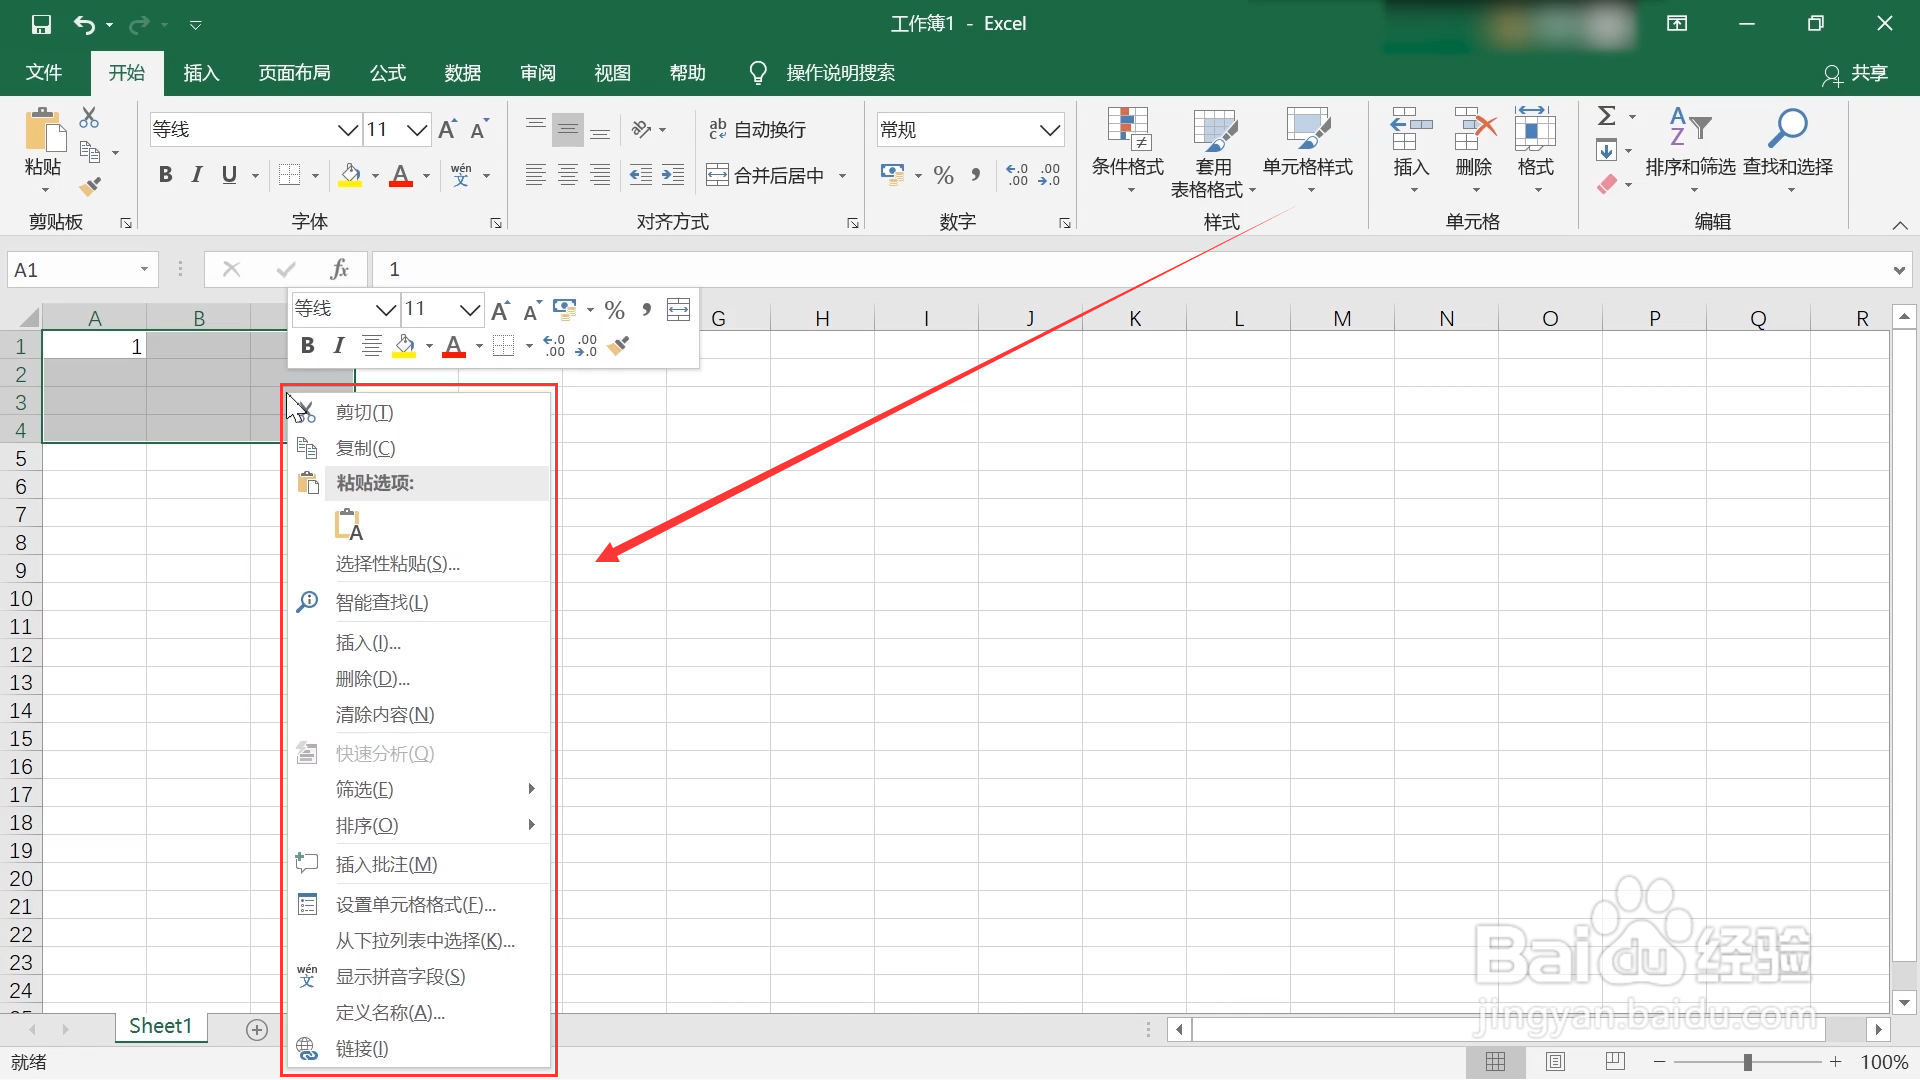
Task: Click the 共享 button
Action: pos(1868,73)
